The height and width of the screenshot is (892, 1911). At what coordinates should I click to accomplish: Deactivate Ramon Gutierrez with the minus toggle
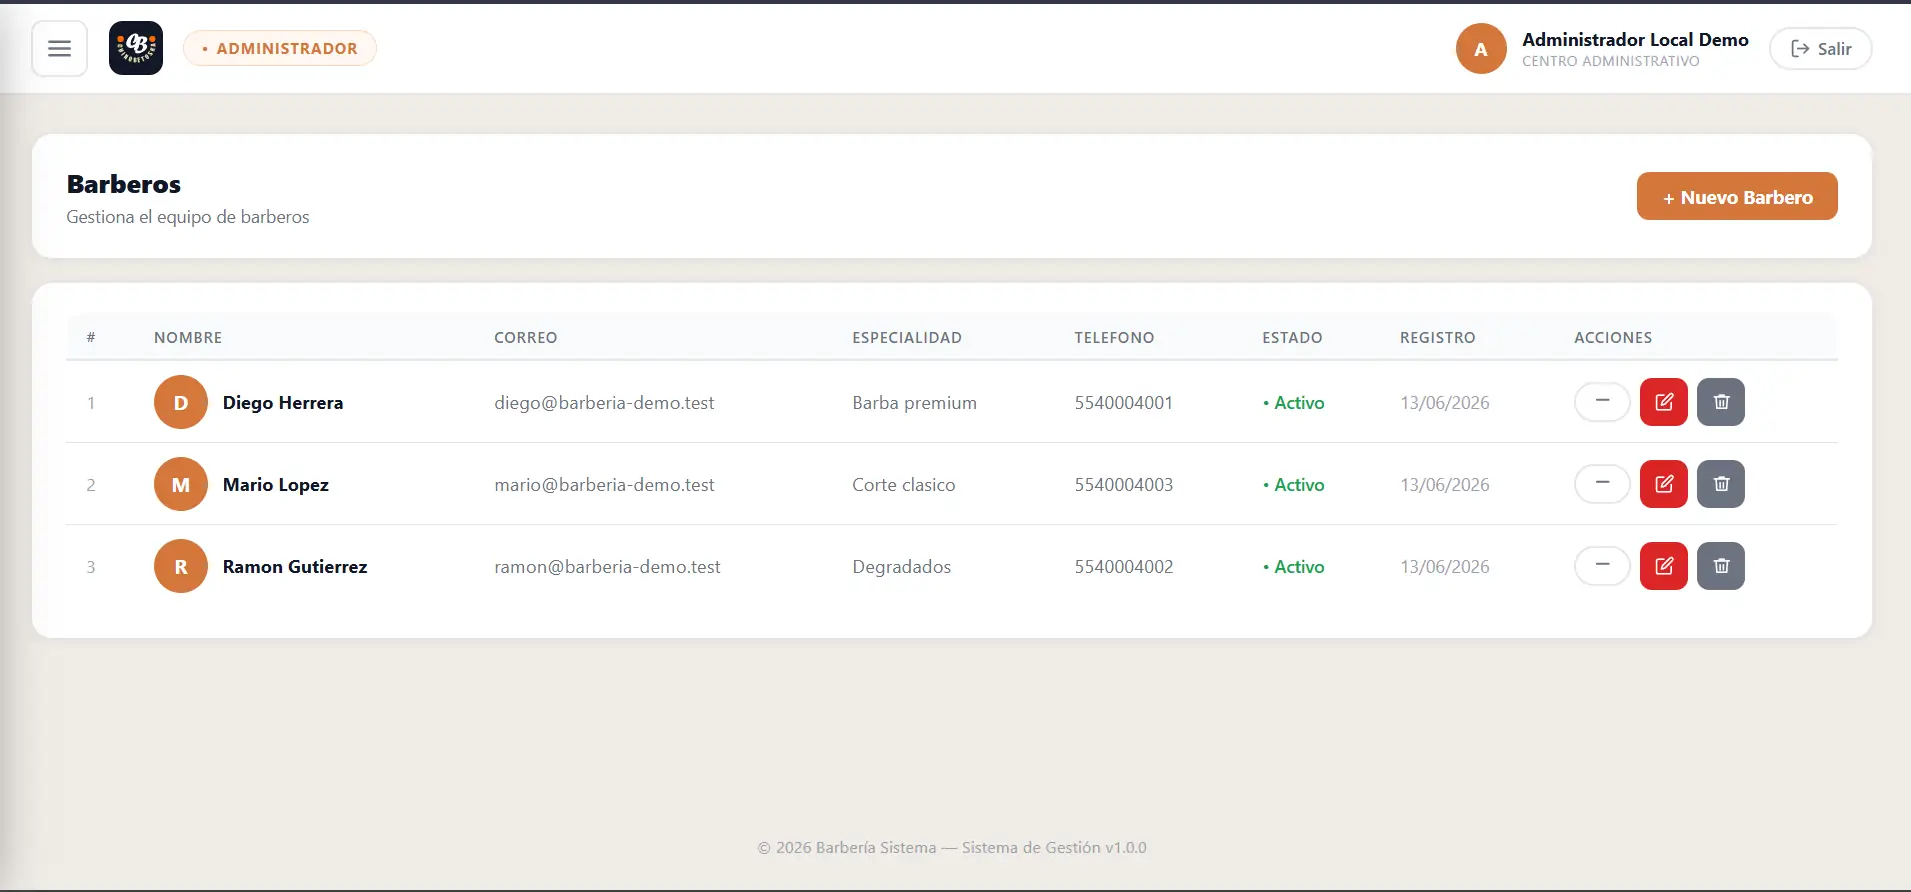coord(1602,566)
